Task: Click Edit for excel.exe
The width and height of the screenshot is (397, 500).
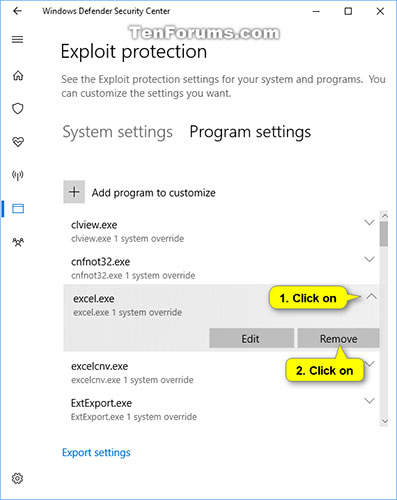Action: coord(251,338)
